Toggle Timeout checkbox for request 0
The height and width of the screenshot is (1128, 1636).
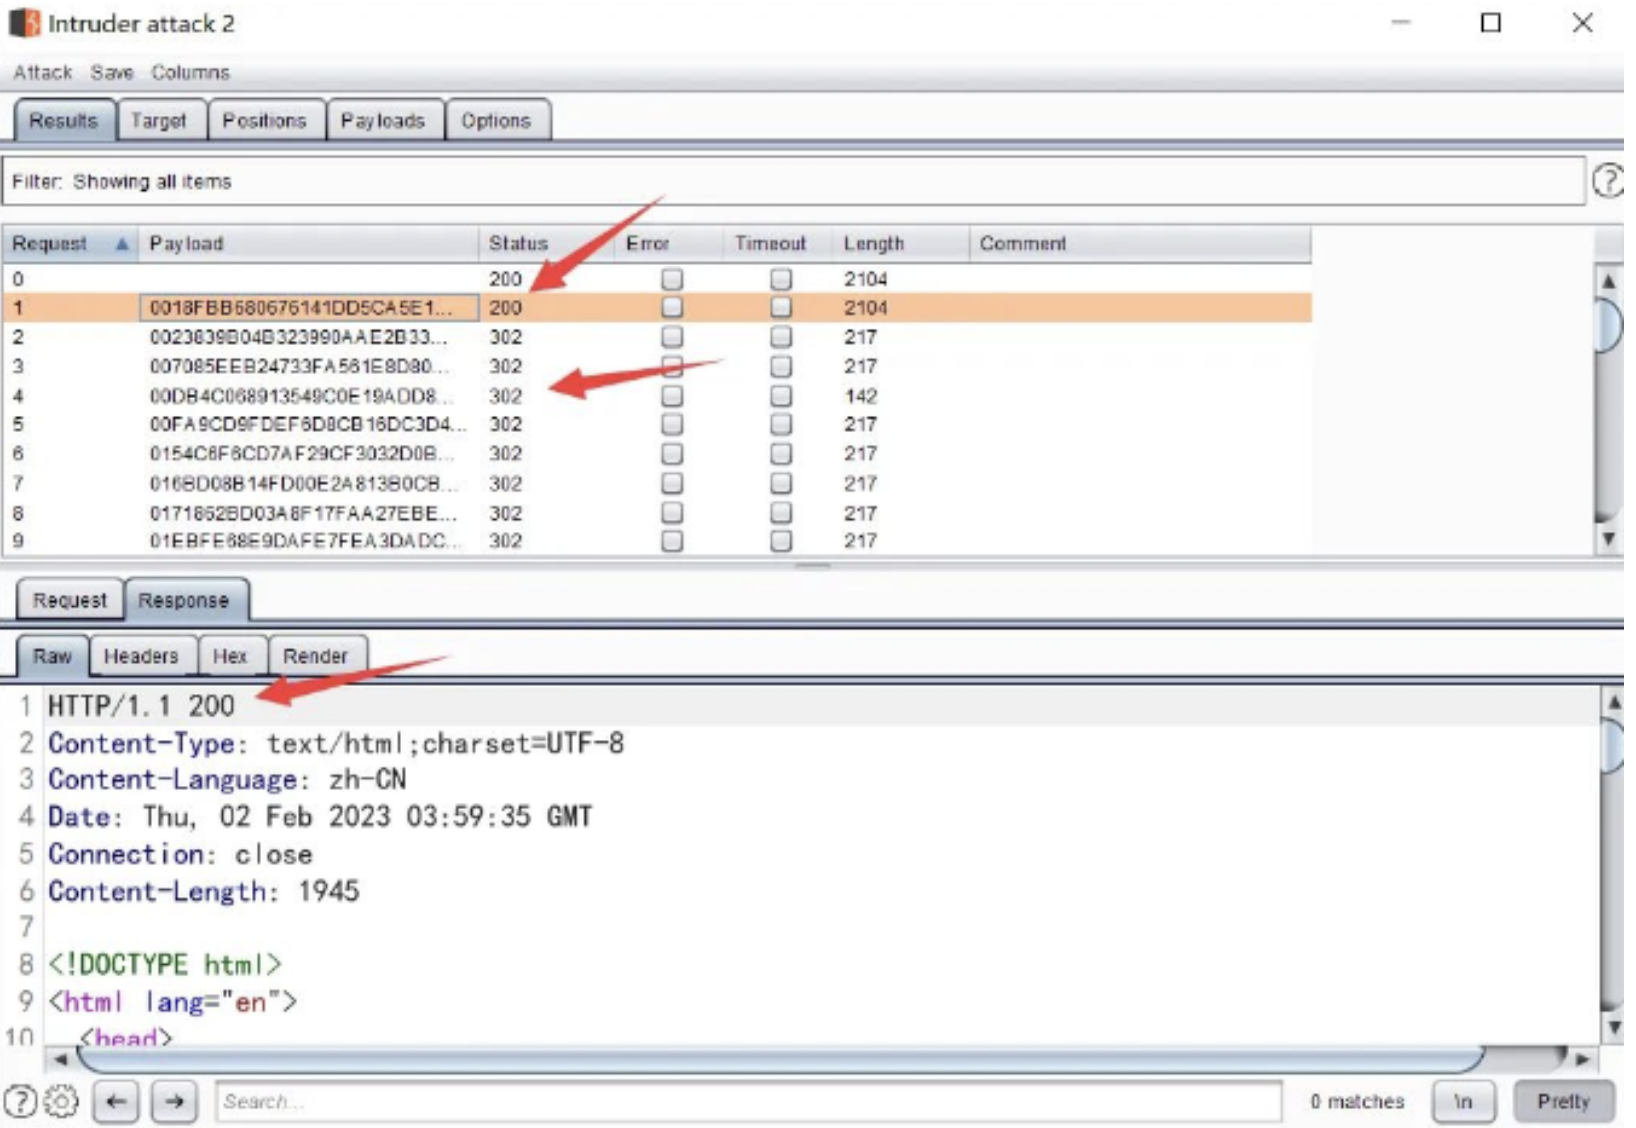[x=781, y=279]
